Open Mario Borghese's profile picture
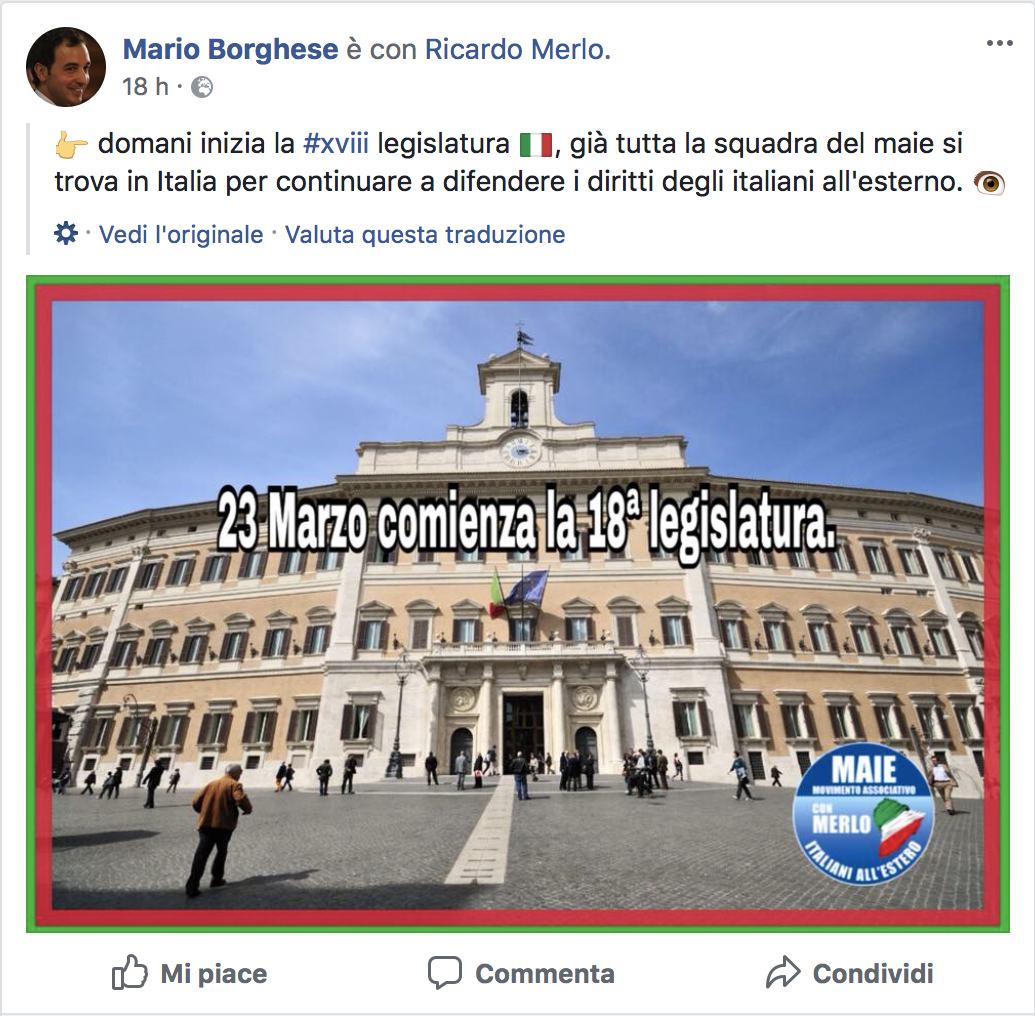This screenshot has height=1016, width=1035. coord(66,67)
